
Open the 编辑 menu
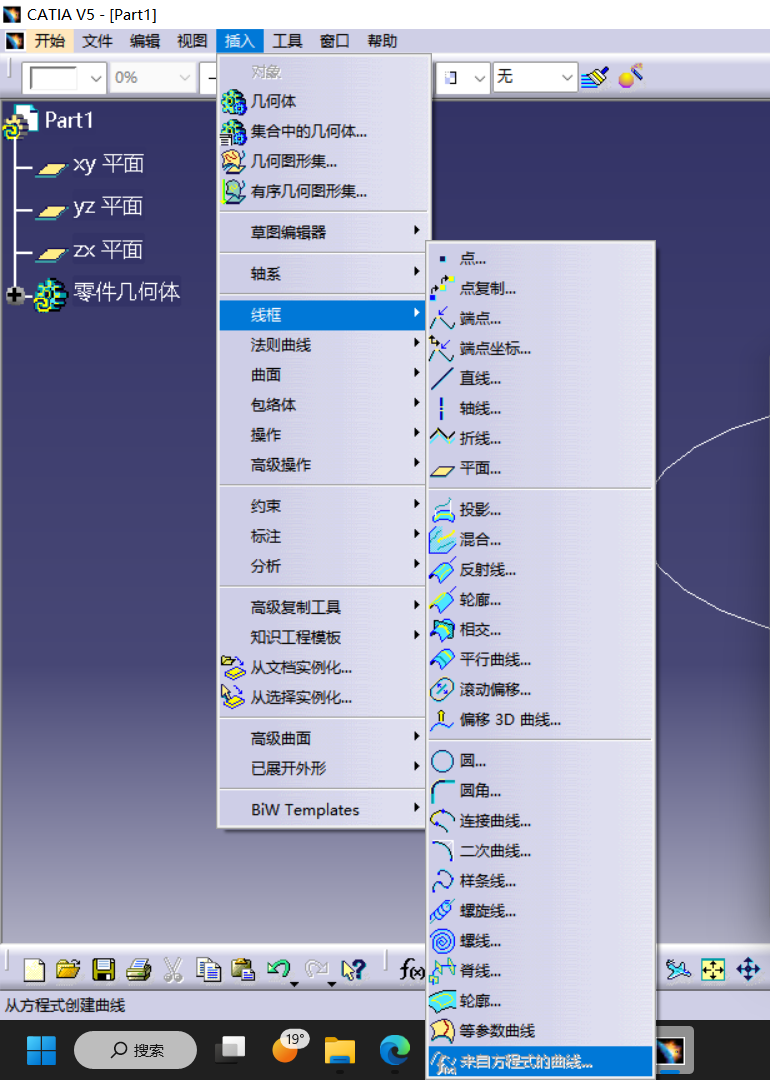[145, 41]
